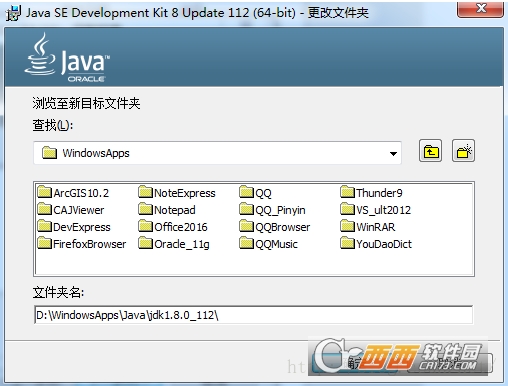The height and width of the screenshot is (386, 508).
Task: Select the Oracle_11g folder
Action: tap(174, 244)
